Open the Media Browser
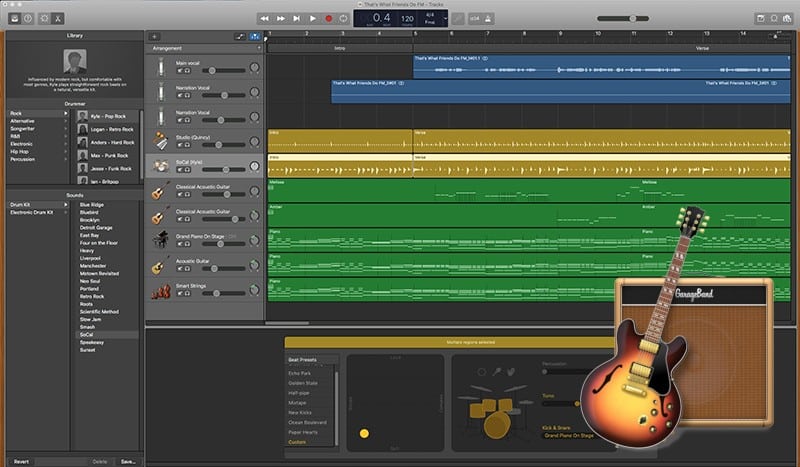This screenshot has width=800, height=467. (x=787, y=18)
